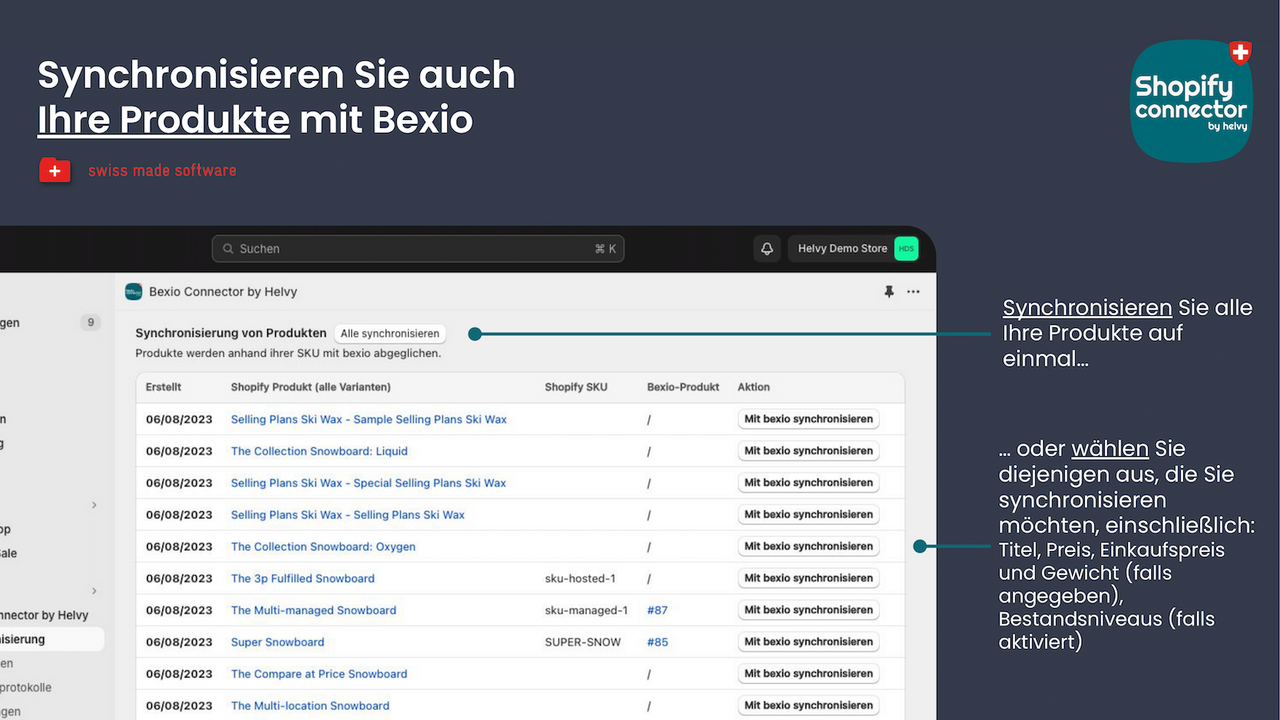Click the Synchronisierung von Produkten heading
The height and width of the screenshot is (720, 1280).
point(231,333)
